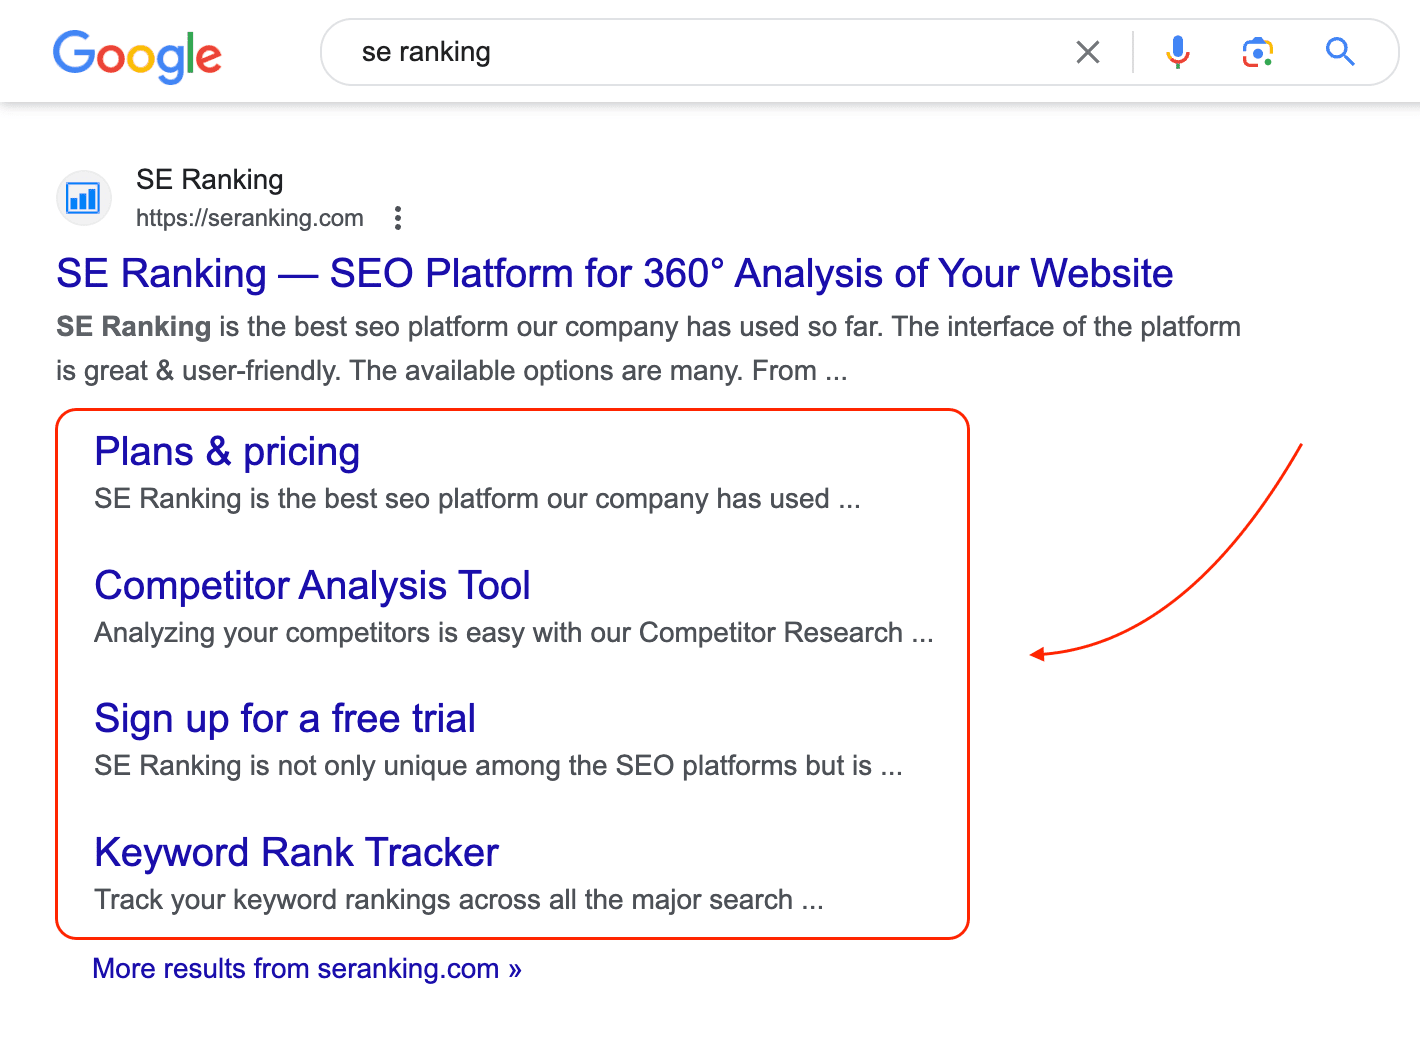Open the three-dot menu next to seranking.com URL

pos(398,218)
